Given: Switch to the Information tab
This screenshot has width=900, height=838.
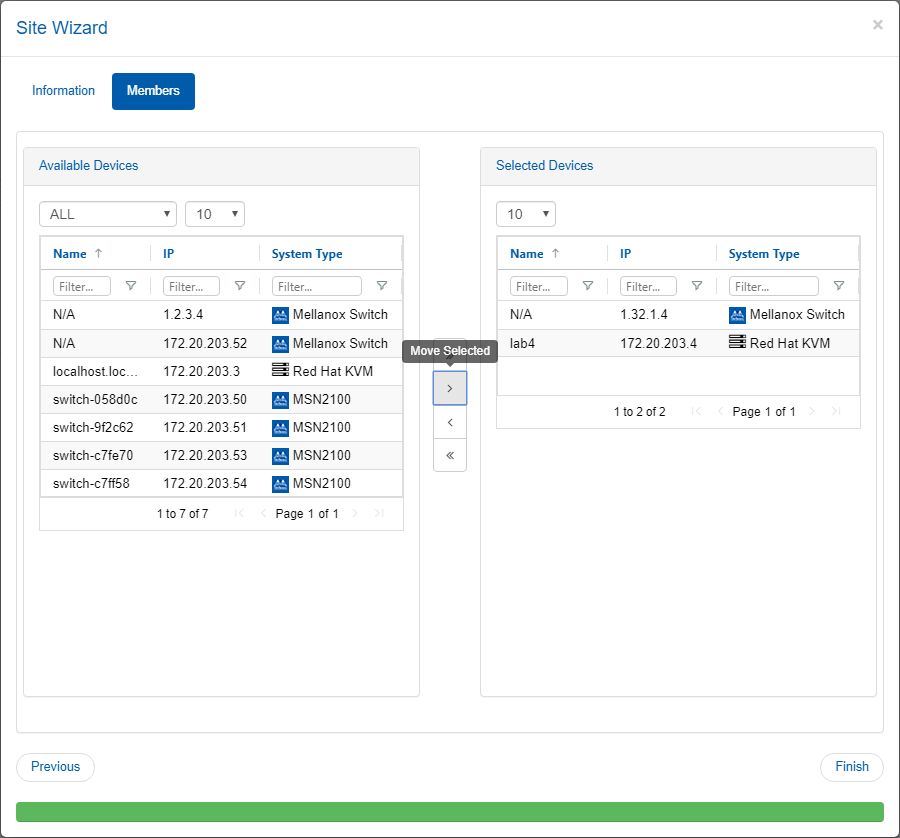Looking at the screenshot, I should coord(63,91).
